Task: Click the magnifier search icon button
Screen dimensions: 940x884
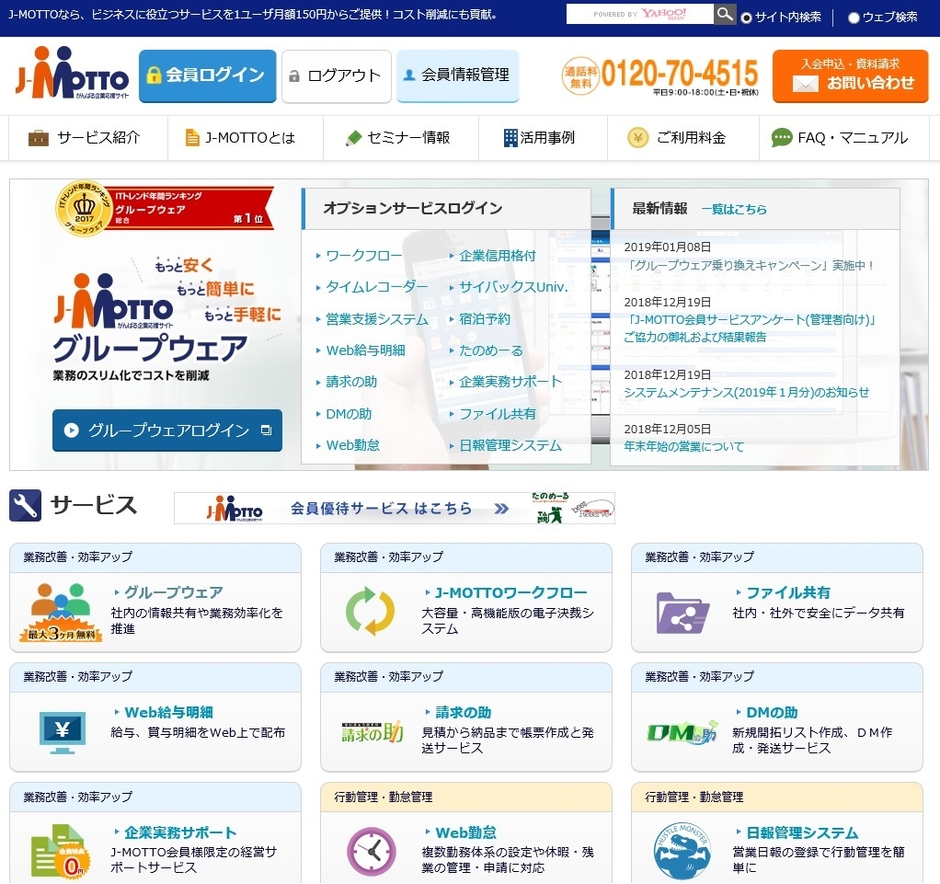Action: tap(725, 15)
